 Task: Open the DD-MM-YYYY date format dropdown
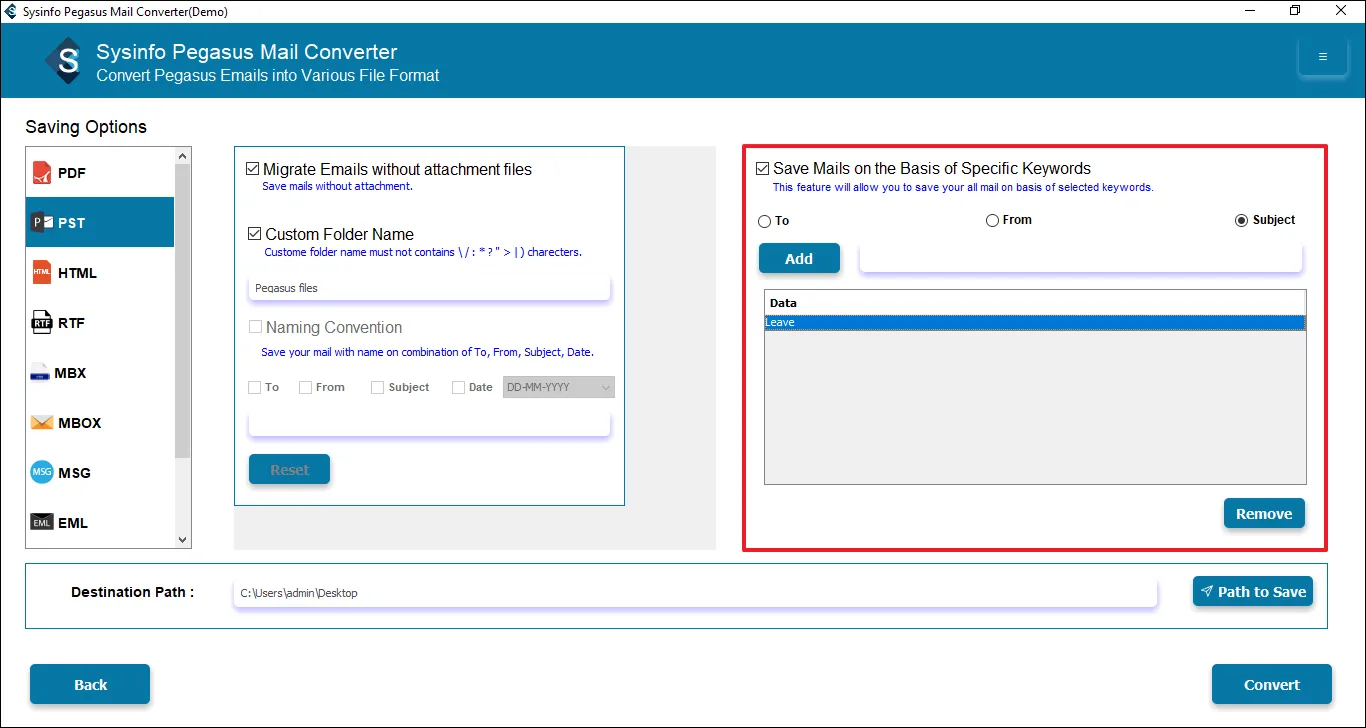[559, 387]
